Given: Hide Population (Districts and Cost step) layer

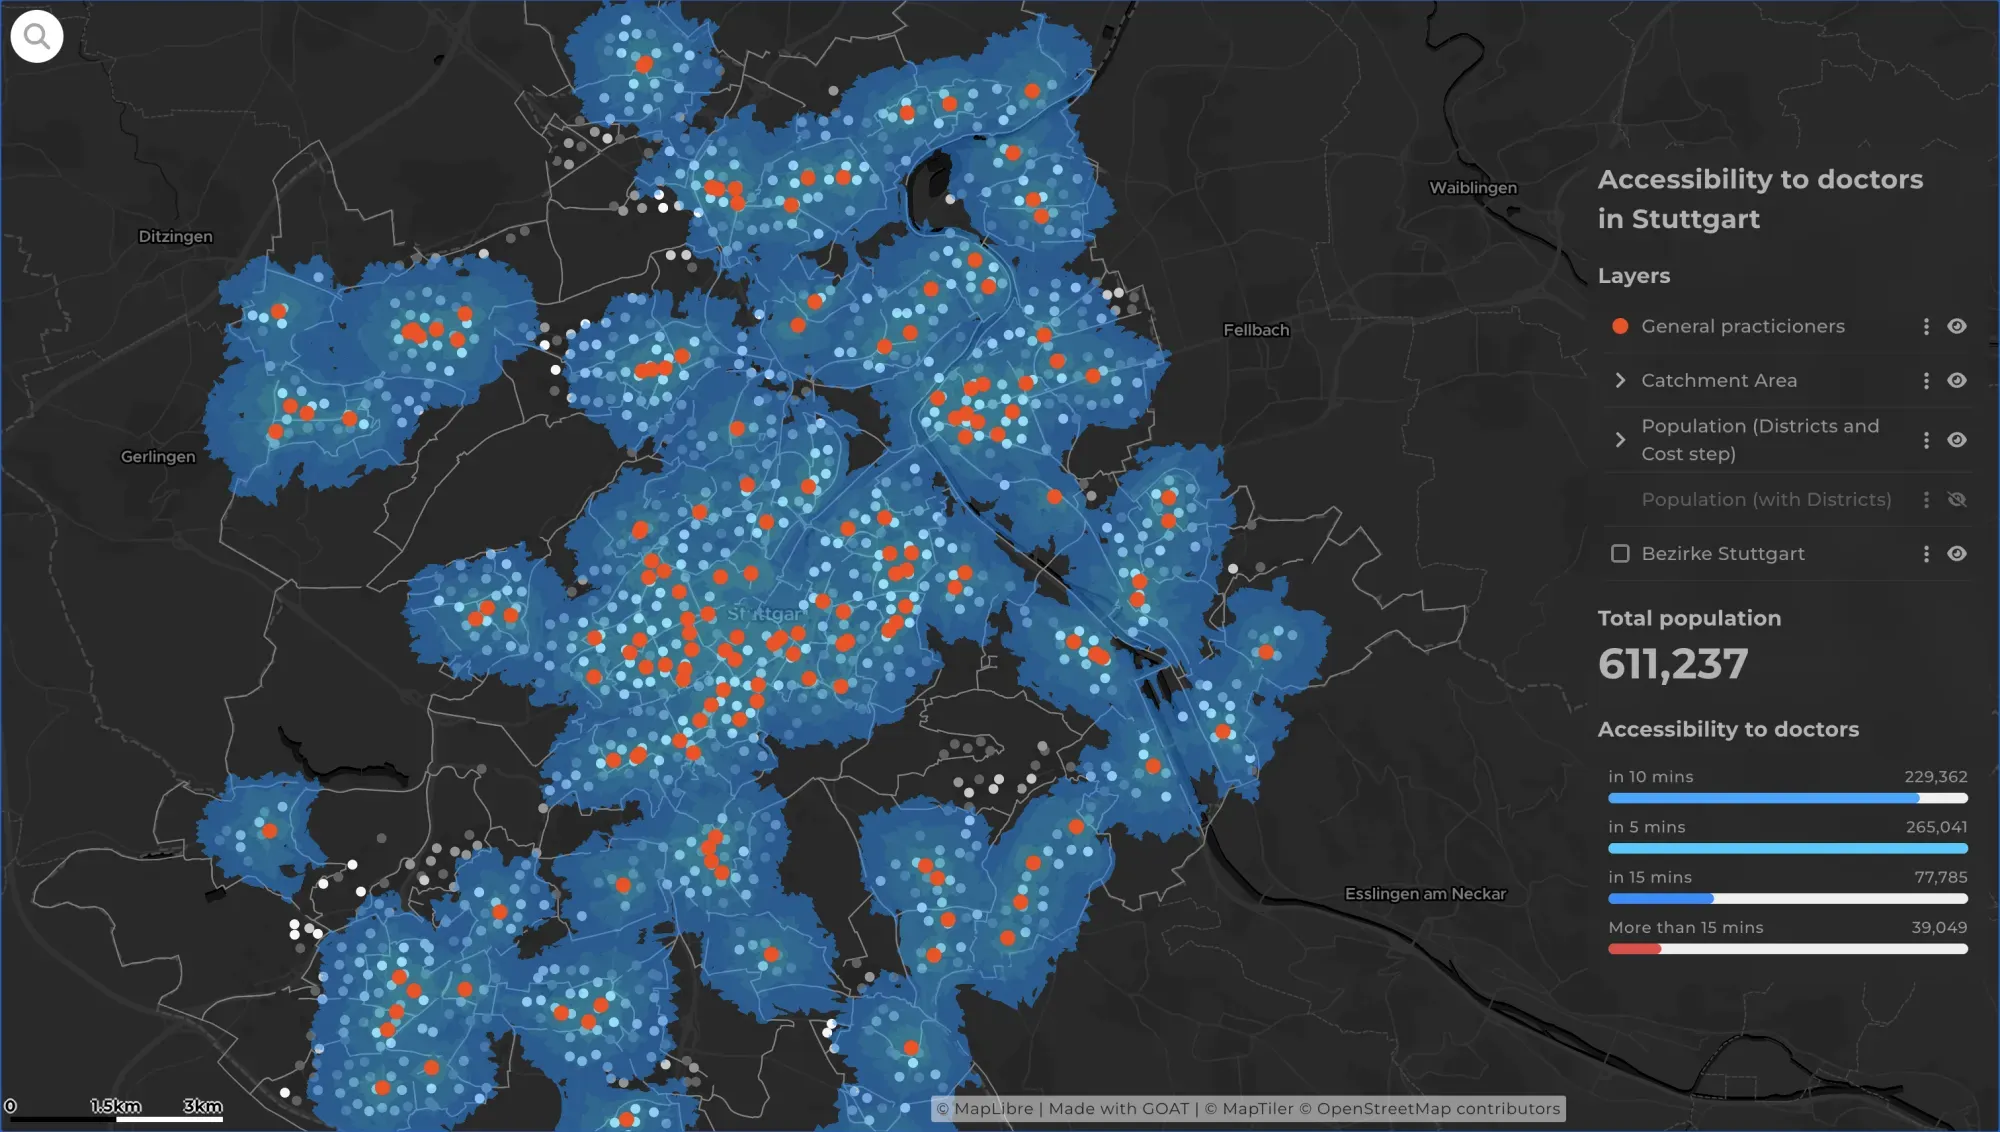Looking at the screenshot, I should point(1957,440).
